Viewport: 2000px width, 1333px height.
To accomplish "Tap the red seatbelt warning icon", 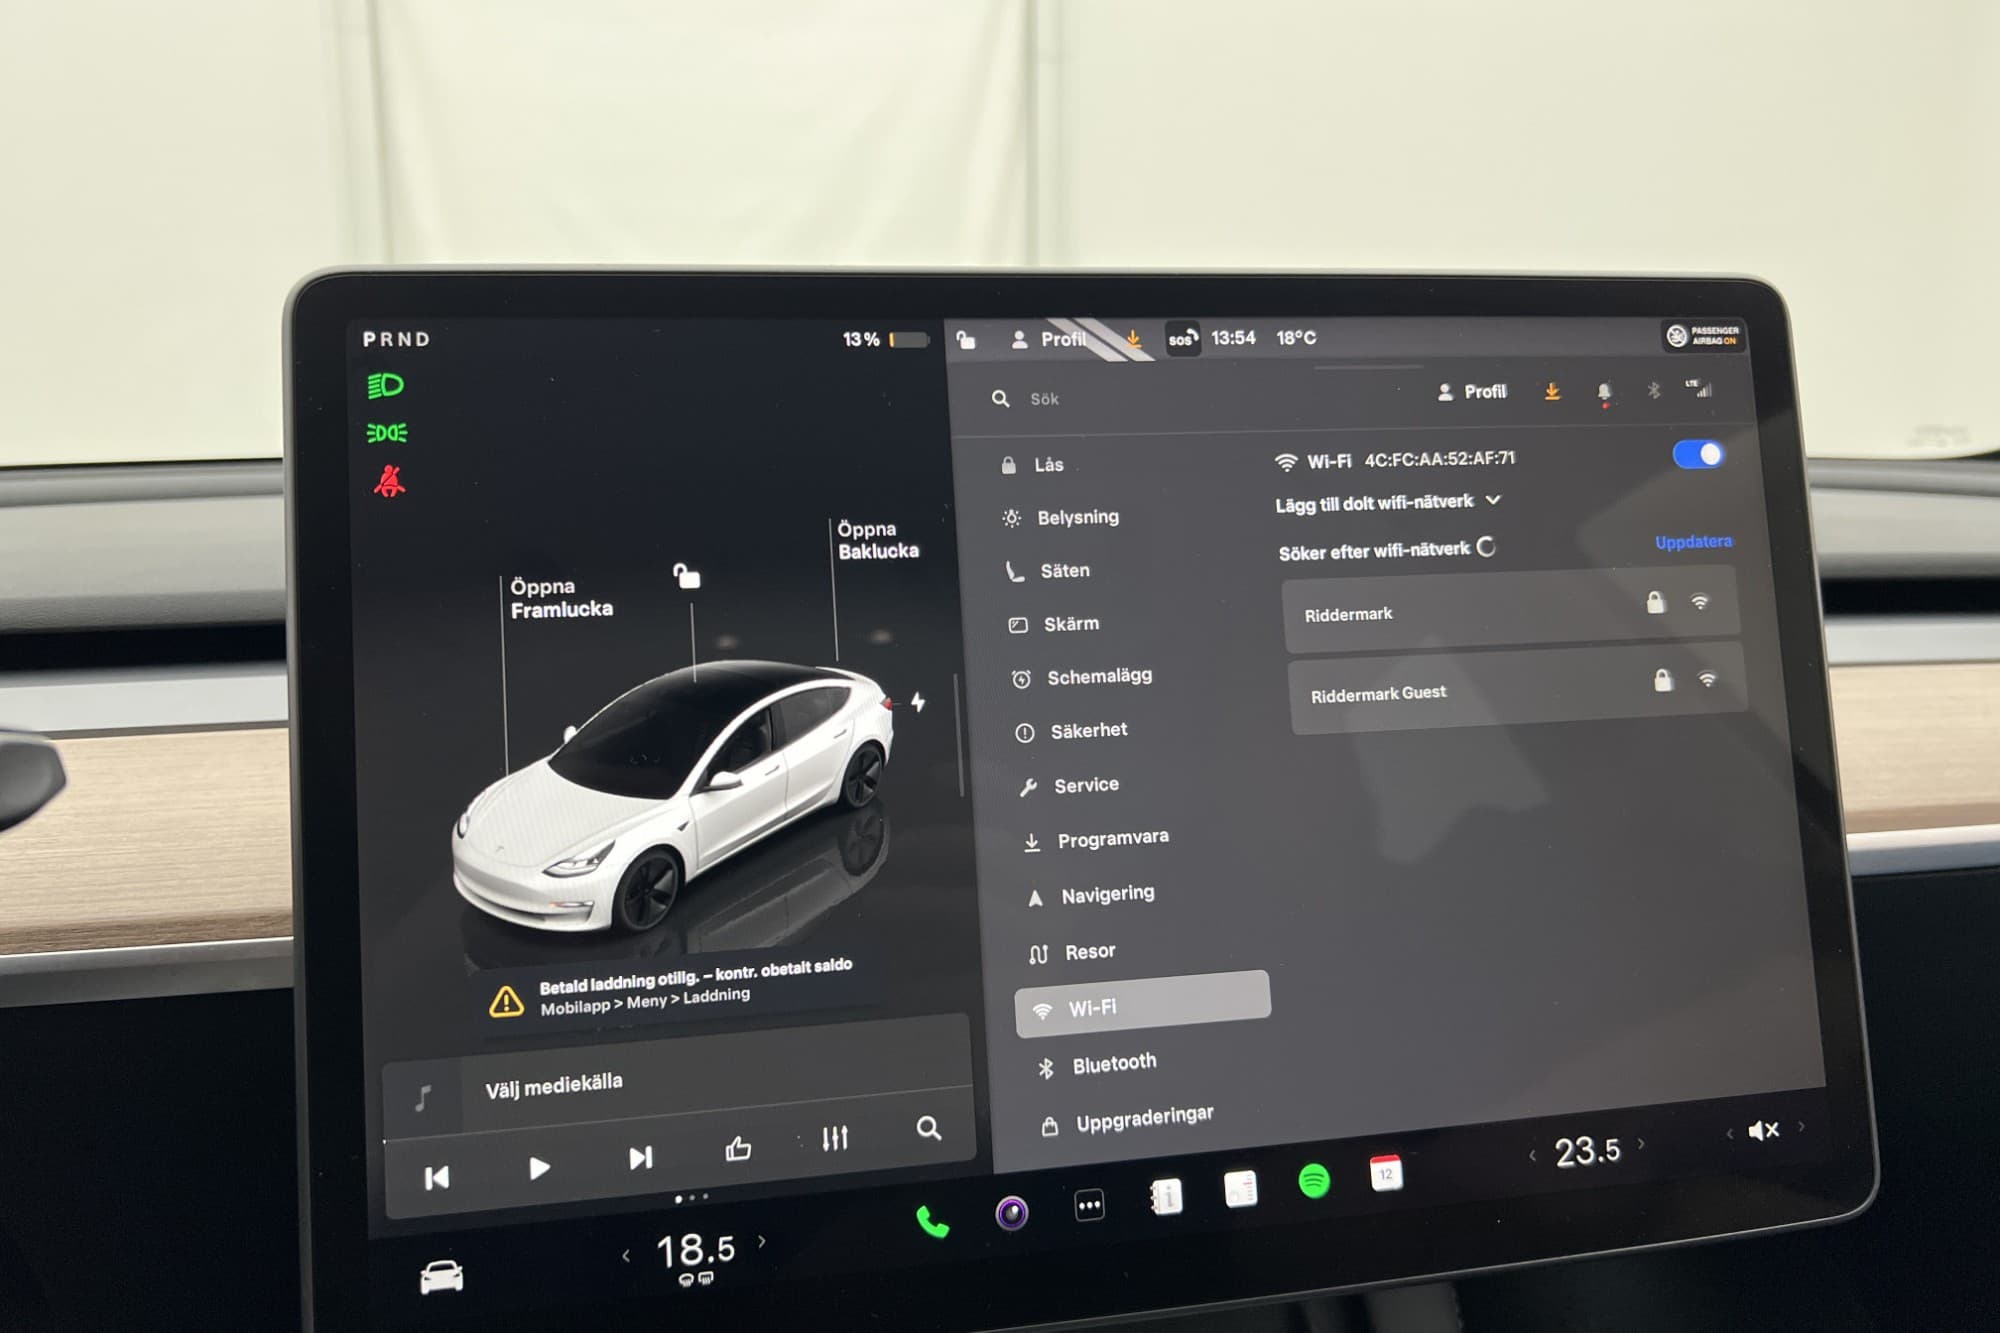I will [x=389, y=481].
